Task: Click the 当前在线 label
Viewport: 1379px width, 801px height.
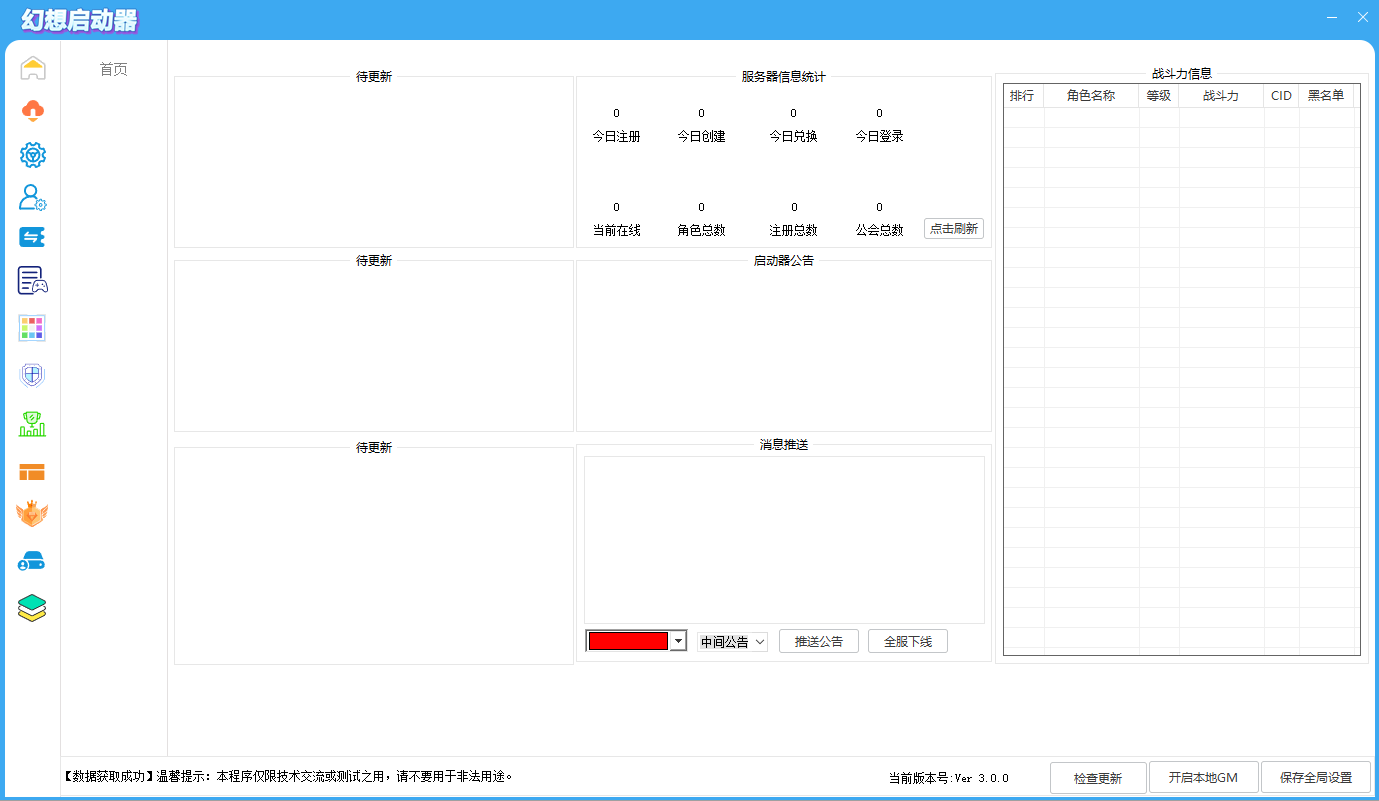Action: coord(616,230)
